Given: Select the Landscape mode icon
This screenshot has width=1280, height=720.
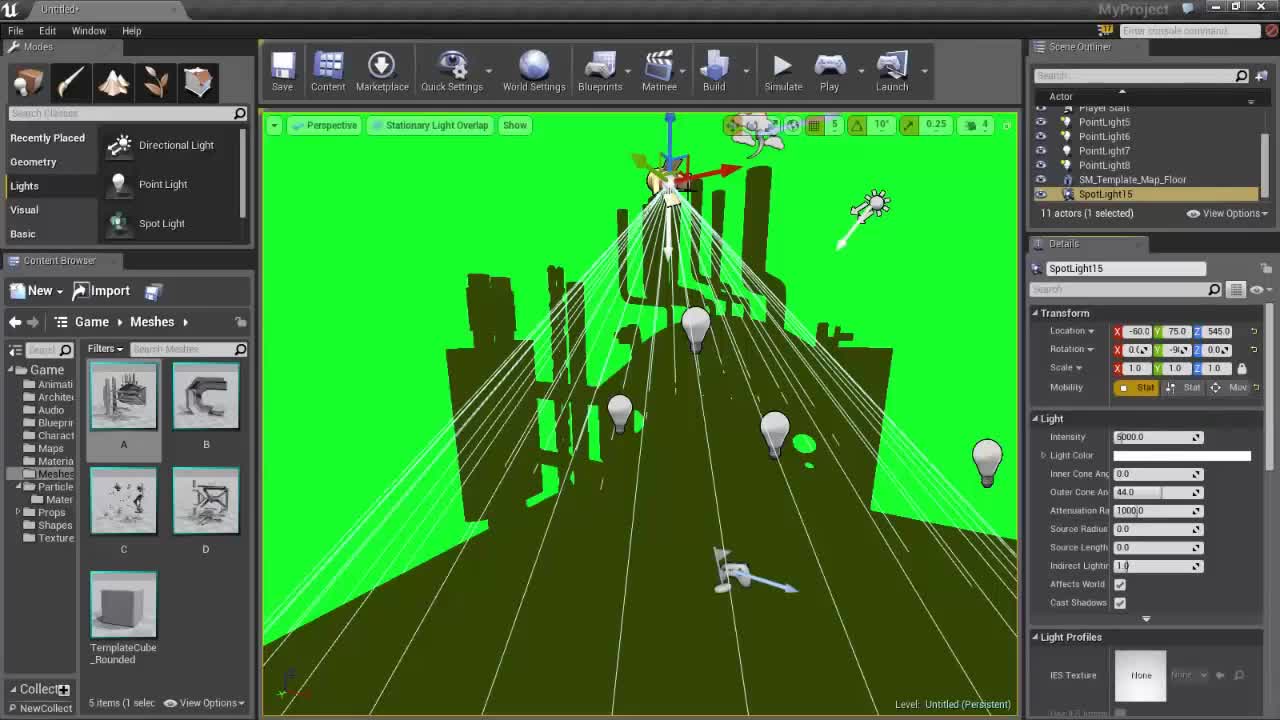Looking at the screenshot, I should pyautogui.click(x=113, y=82).
